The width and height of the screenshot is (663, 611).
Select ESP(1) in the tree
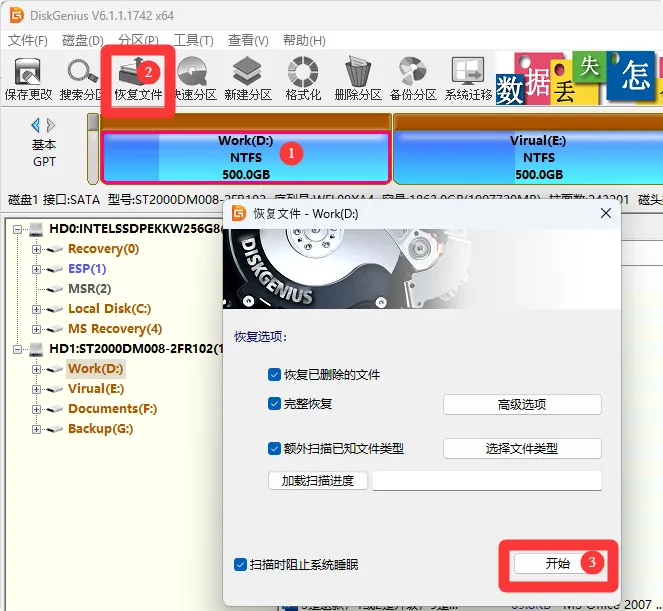(x=87, y=269)
